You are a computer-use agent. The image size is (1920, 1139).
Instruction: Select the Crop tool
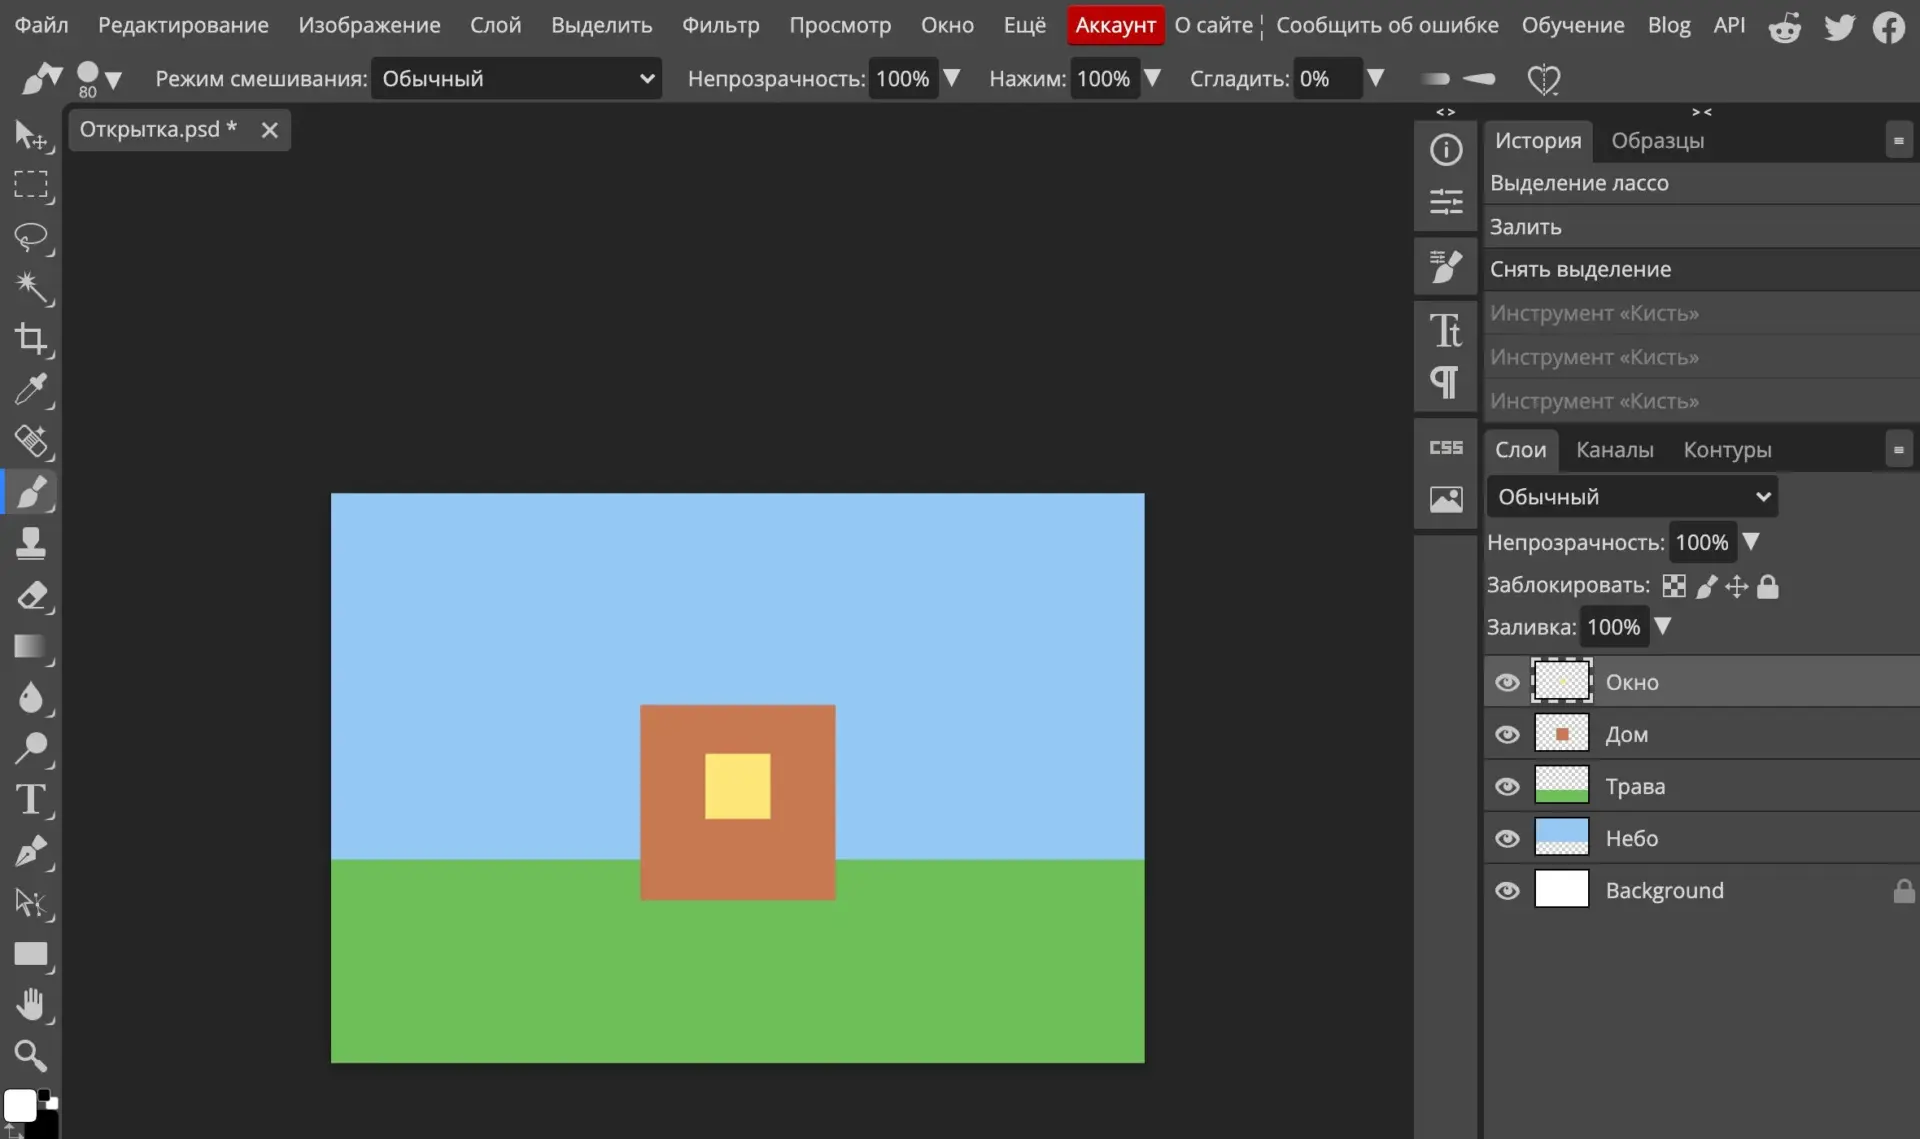(30, 339)
